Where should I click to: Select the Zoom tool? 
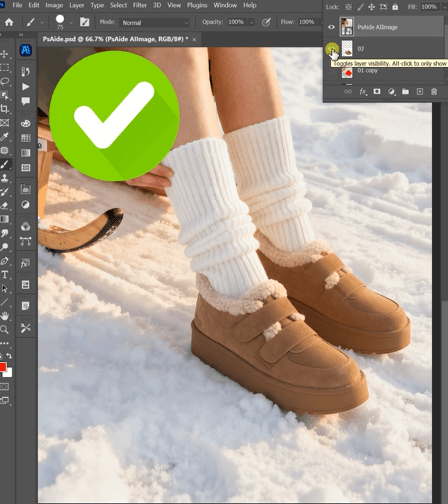(4, 330)
